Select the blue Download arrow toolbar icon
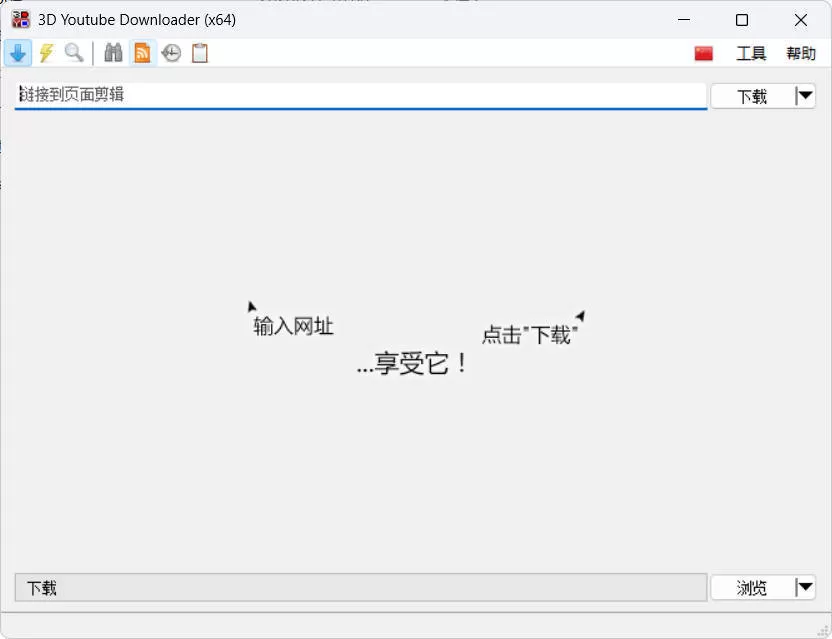Screen dimensions: 832x639 click(x=18, y=53)
